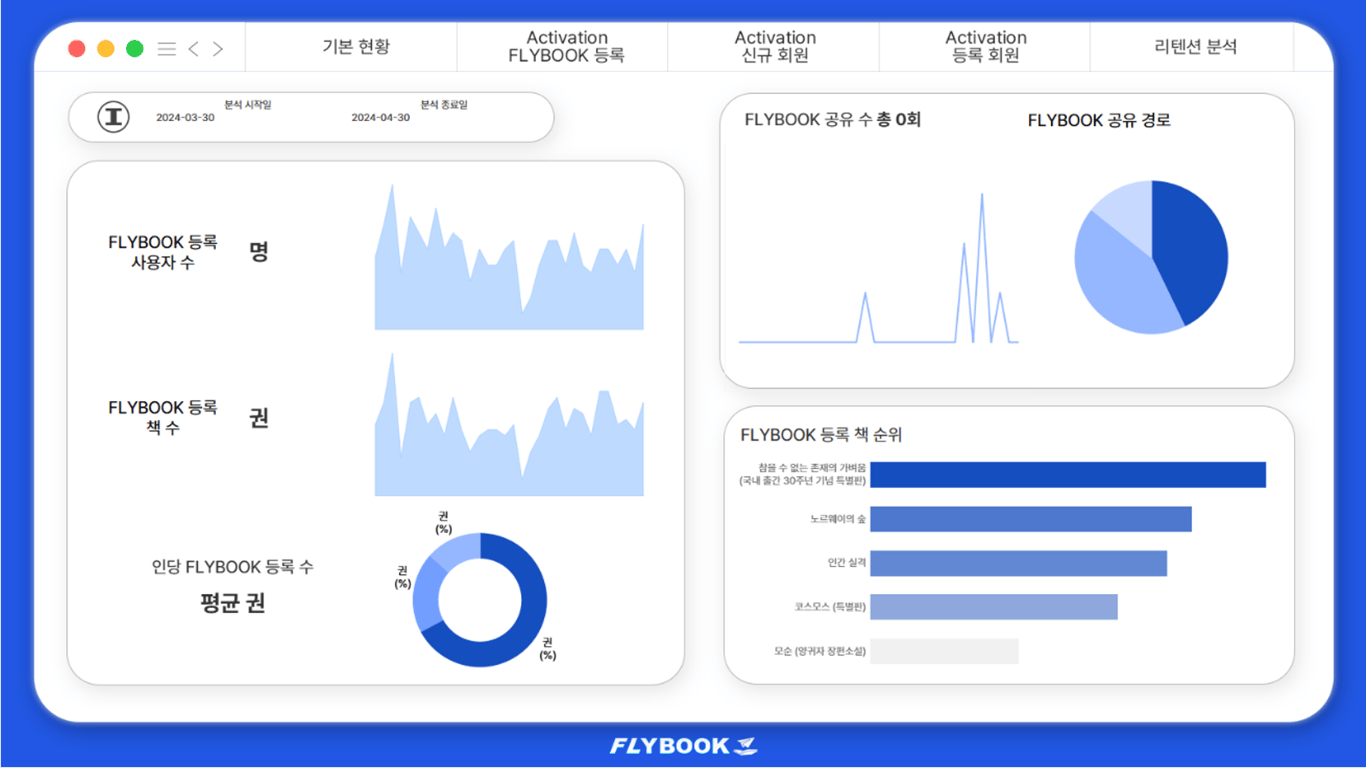This screenshot has height=768, width=1366.
Task: Click the 인당 FLYBOOK 등록 수 label
Action: point(232,567)
